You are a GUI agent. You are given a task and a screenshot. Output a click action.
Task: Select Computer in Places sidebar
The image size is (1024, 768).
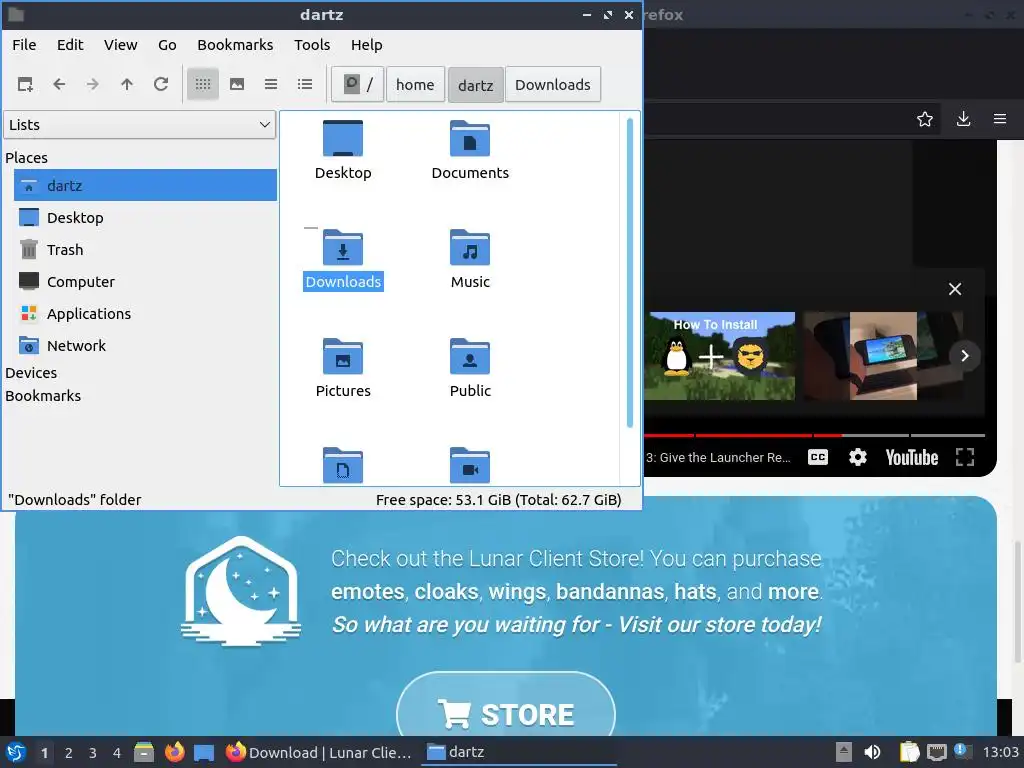click(x=146, y=281)
